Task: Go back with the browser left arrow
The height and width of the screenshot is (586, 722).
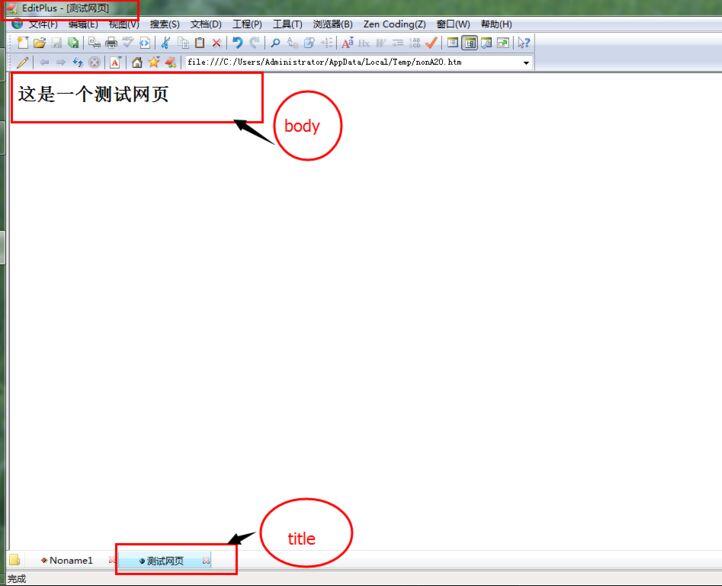Action: [x=45, y=62]
